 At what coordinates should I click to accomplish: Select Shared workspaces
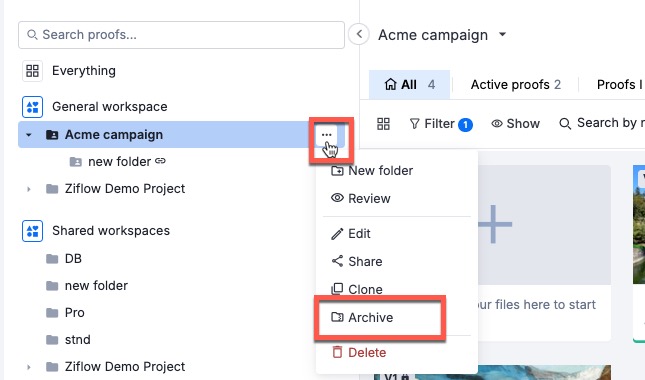(x=111, y=231)
